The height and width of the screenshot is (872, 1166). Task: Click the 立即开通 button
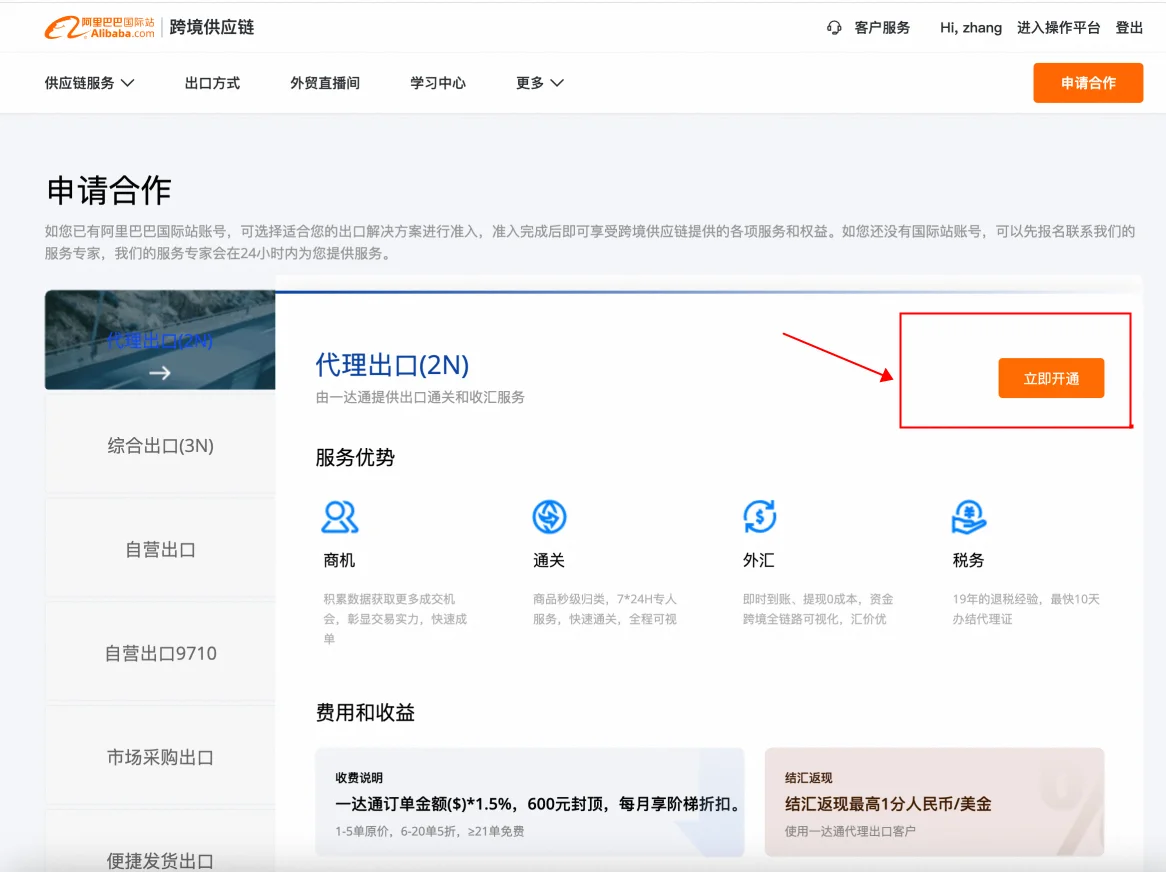pos(1051,378)
